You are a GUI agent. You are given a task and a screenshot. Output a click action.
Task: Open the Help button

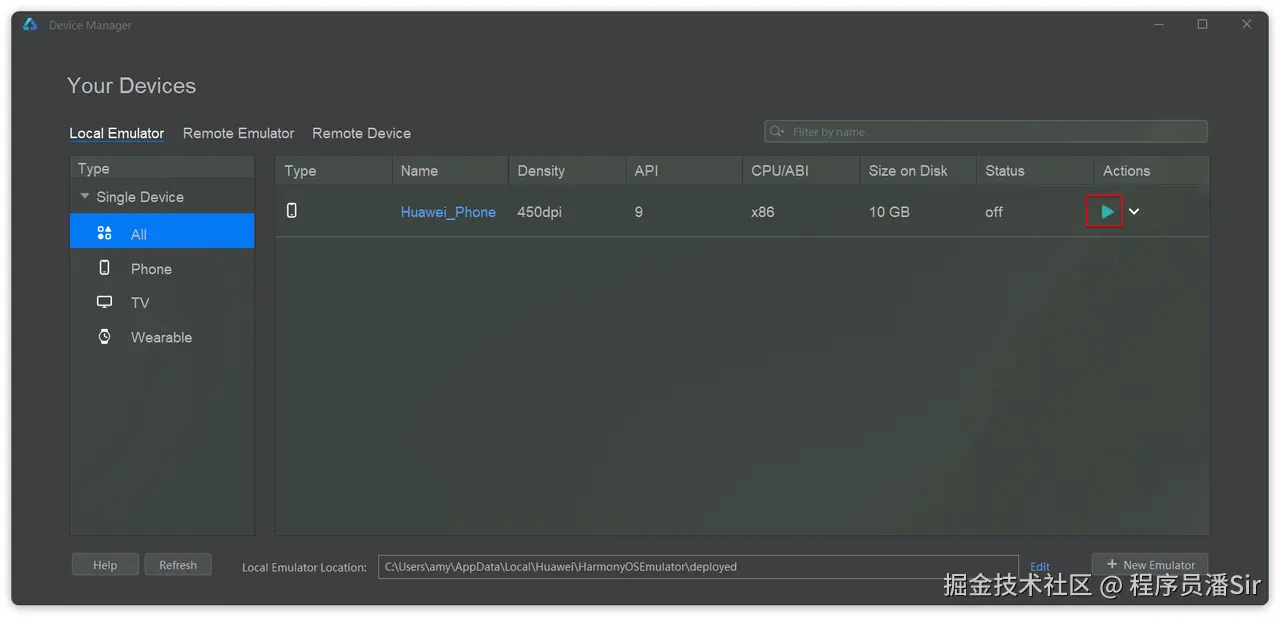point(105,565)
